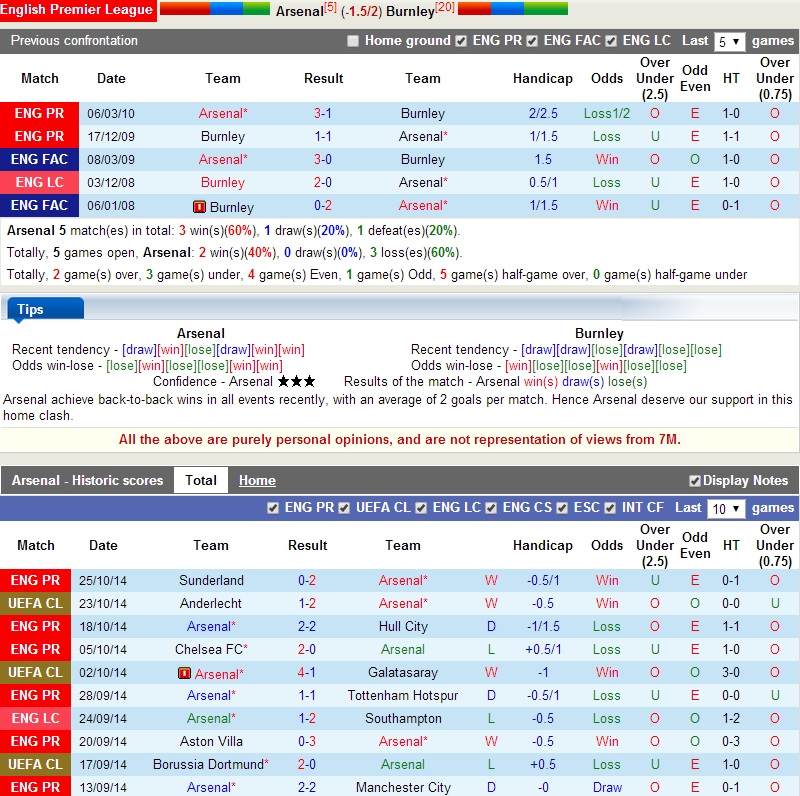The height and width of the screenshot is (796, 800).
Task: Uncheck ENG PR in Historic scores filter
Action: pyautogui.click(x=273, y=508)
